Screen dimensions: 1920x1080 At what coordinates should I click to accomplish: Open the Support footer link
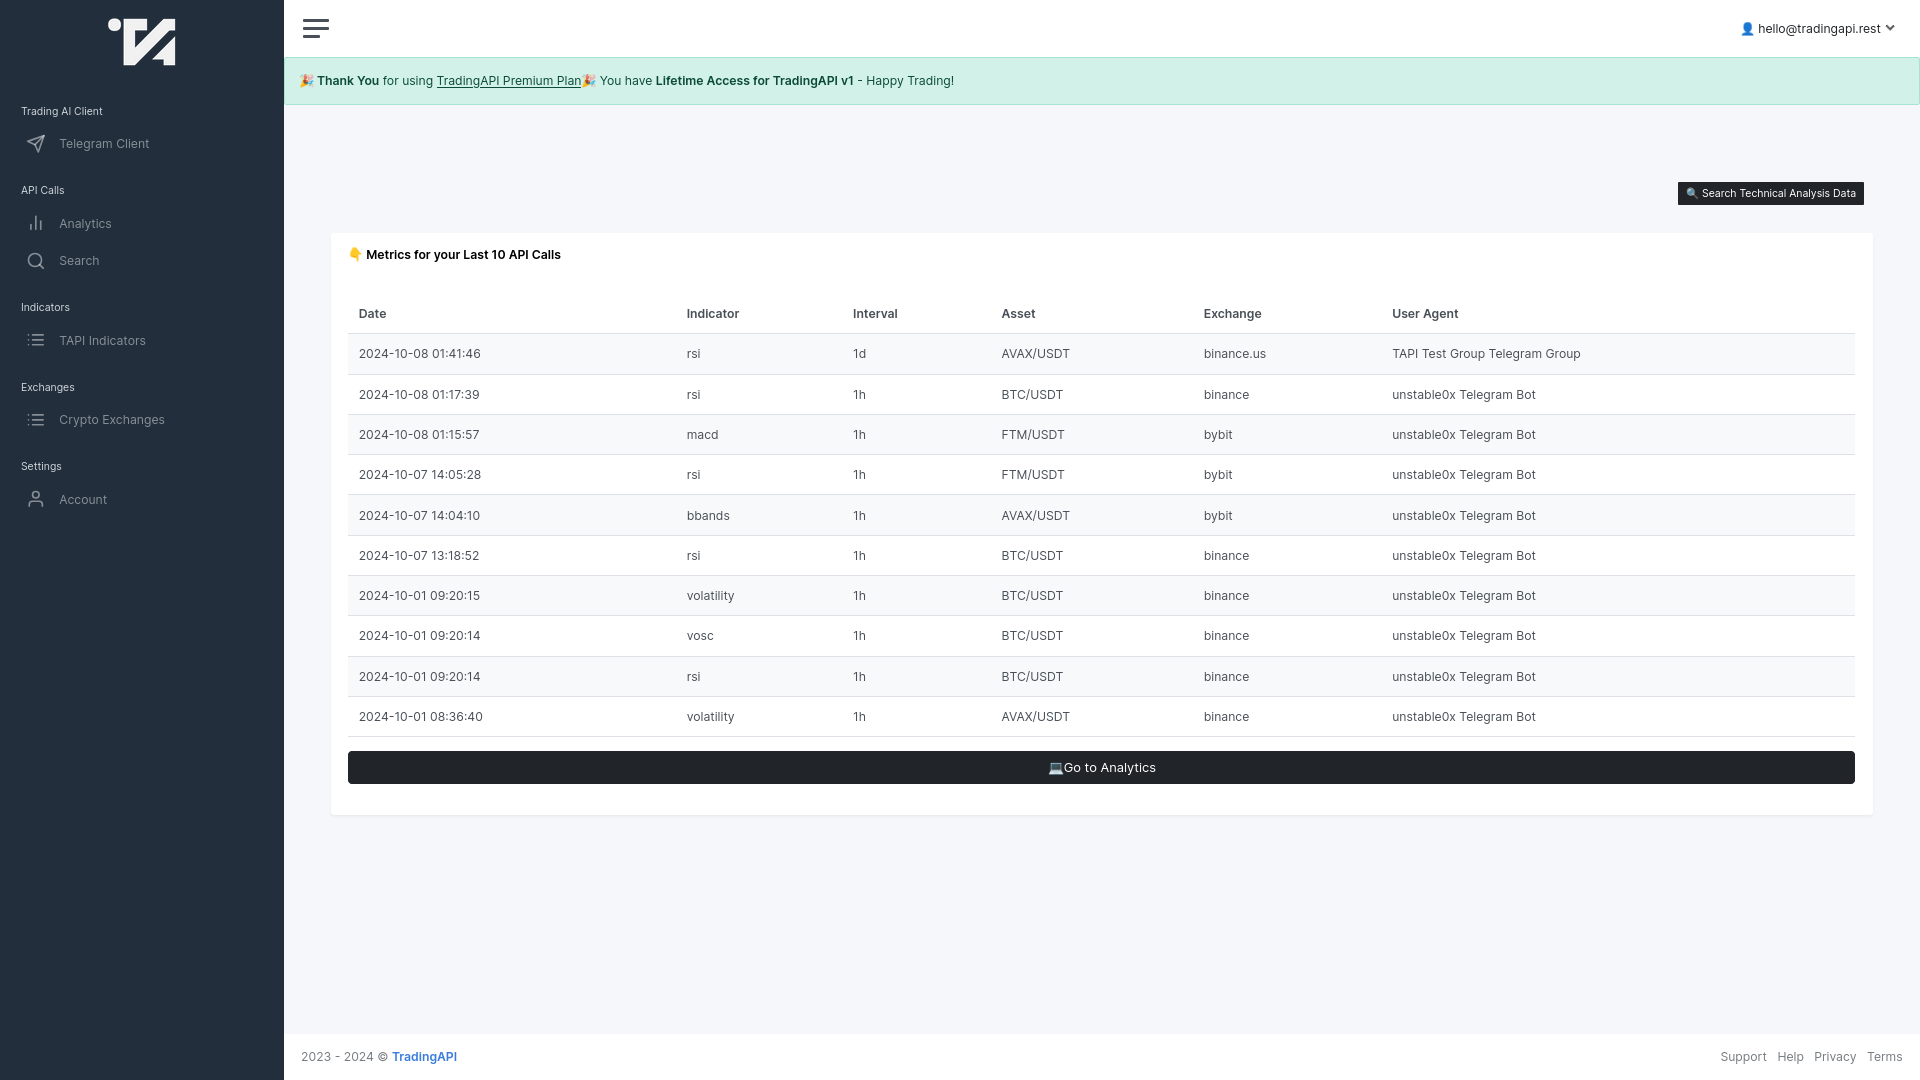(x=1743, y=1057)
